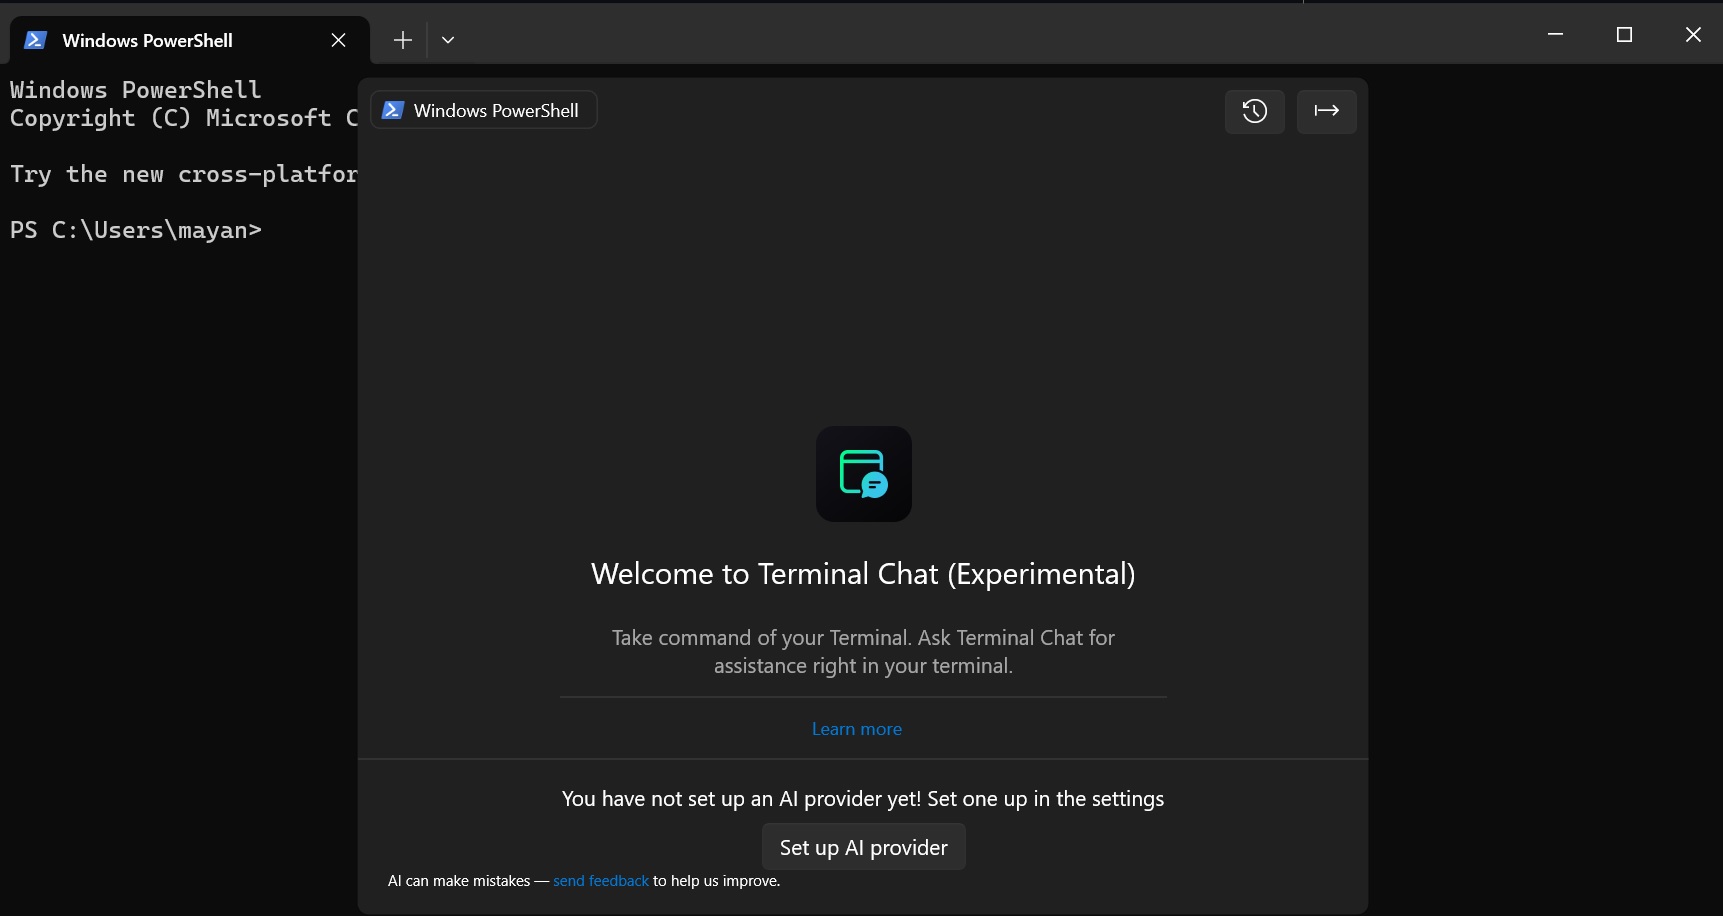Open the chat history panel
The height and width of the screenshot is (916, 1723).
pyautogui.click(x=1254, y=111)
